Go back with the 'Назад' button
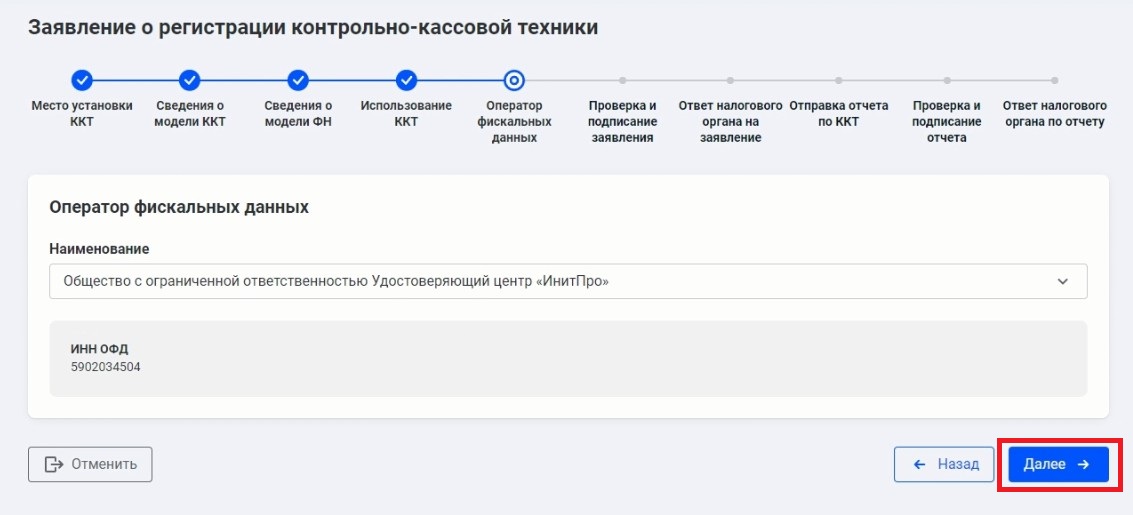Viewport: 1133px width, 515px height. (944, 464)
